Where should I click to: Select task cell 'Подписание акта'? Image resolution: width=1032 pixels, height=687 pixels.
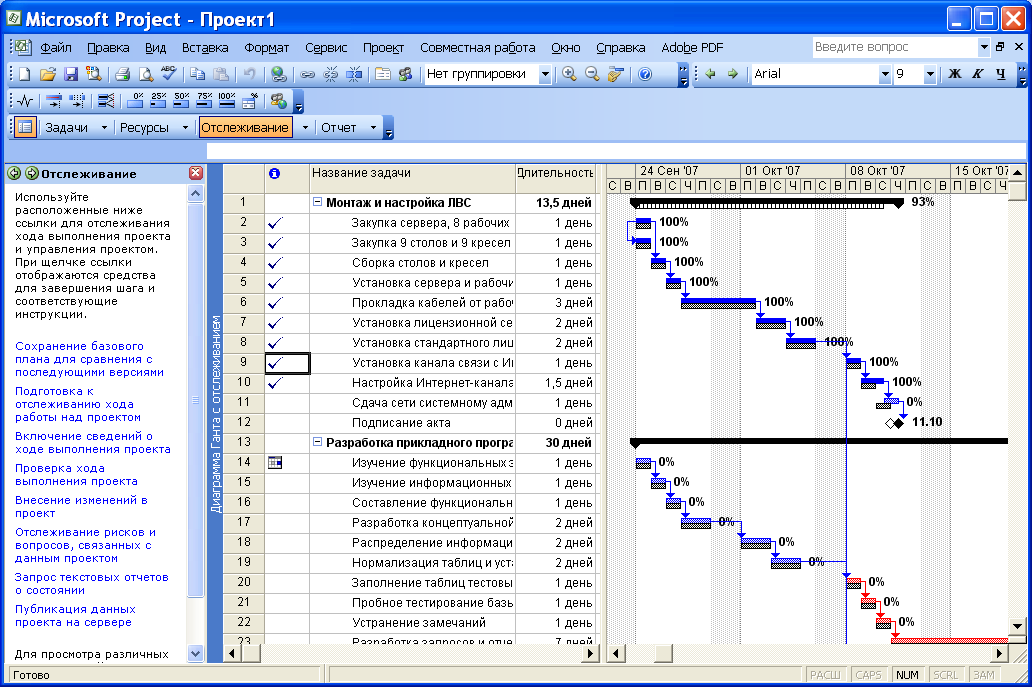point(412,422)
